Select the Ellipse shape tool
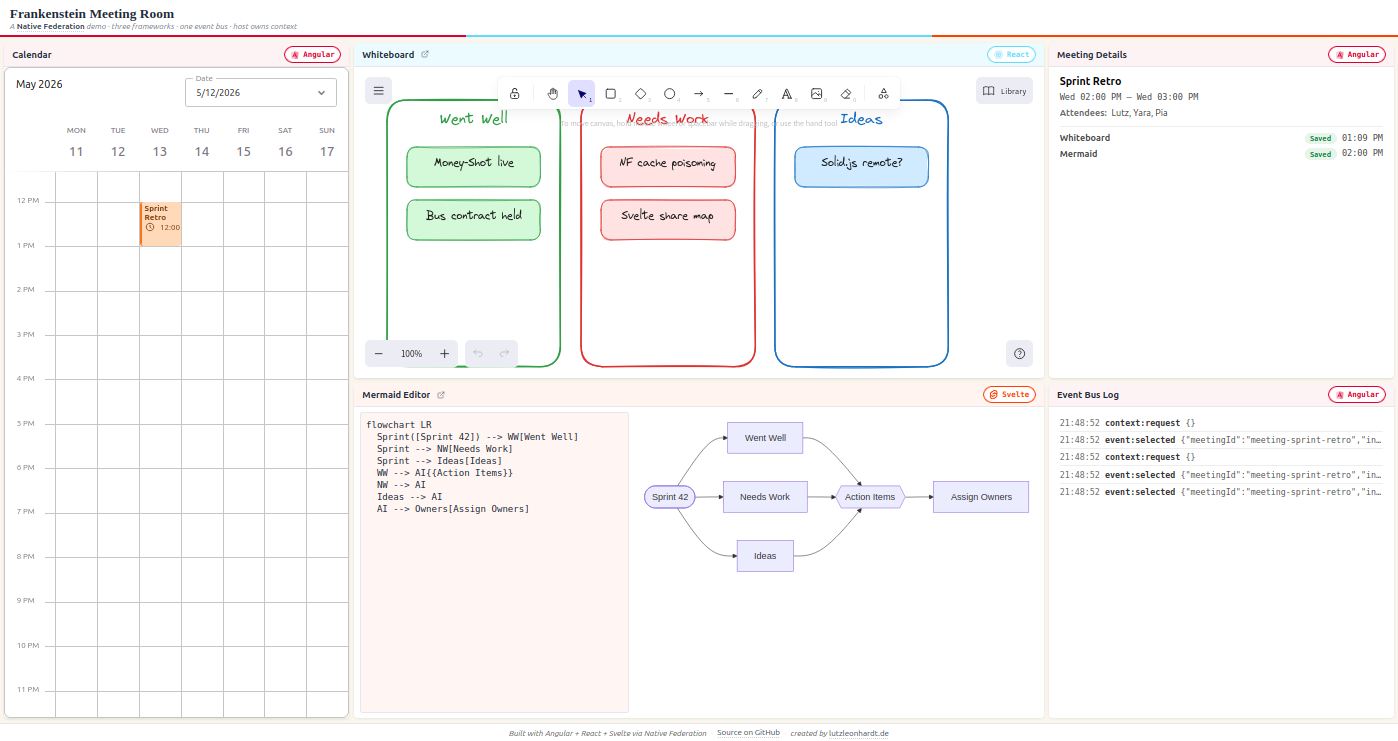The width and height of the screenshot is (1398, 741). [x=670, y=94]
